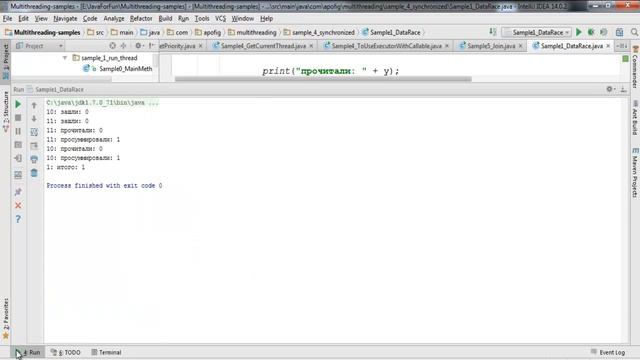Close the Run tab with red X
Screen dimensions: 640x360
coord(18,205)
